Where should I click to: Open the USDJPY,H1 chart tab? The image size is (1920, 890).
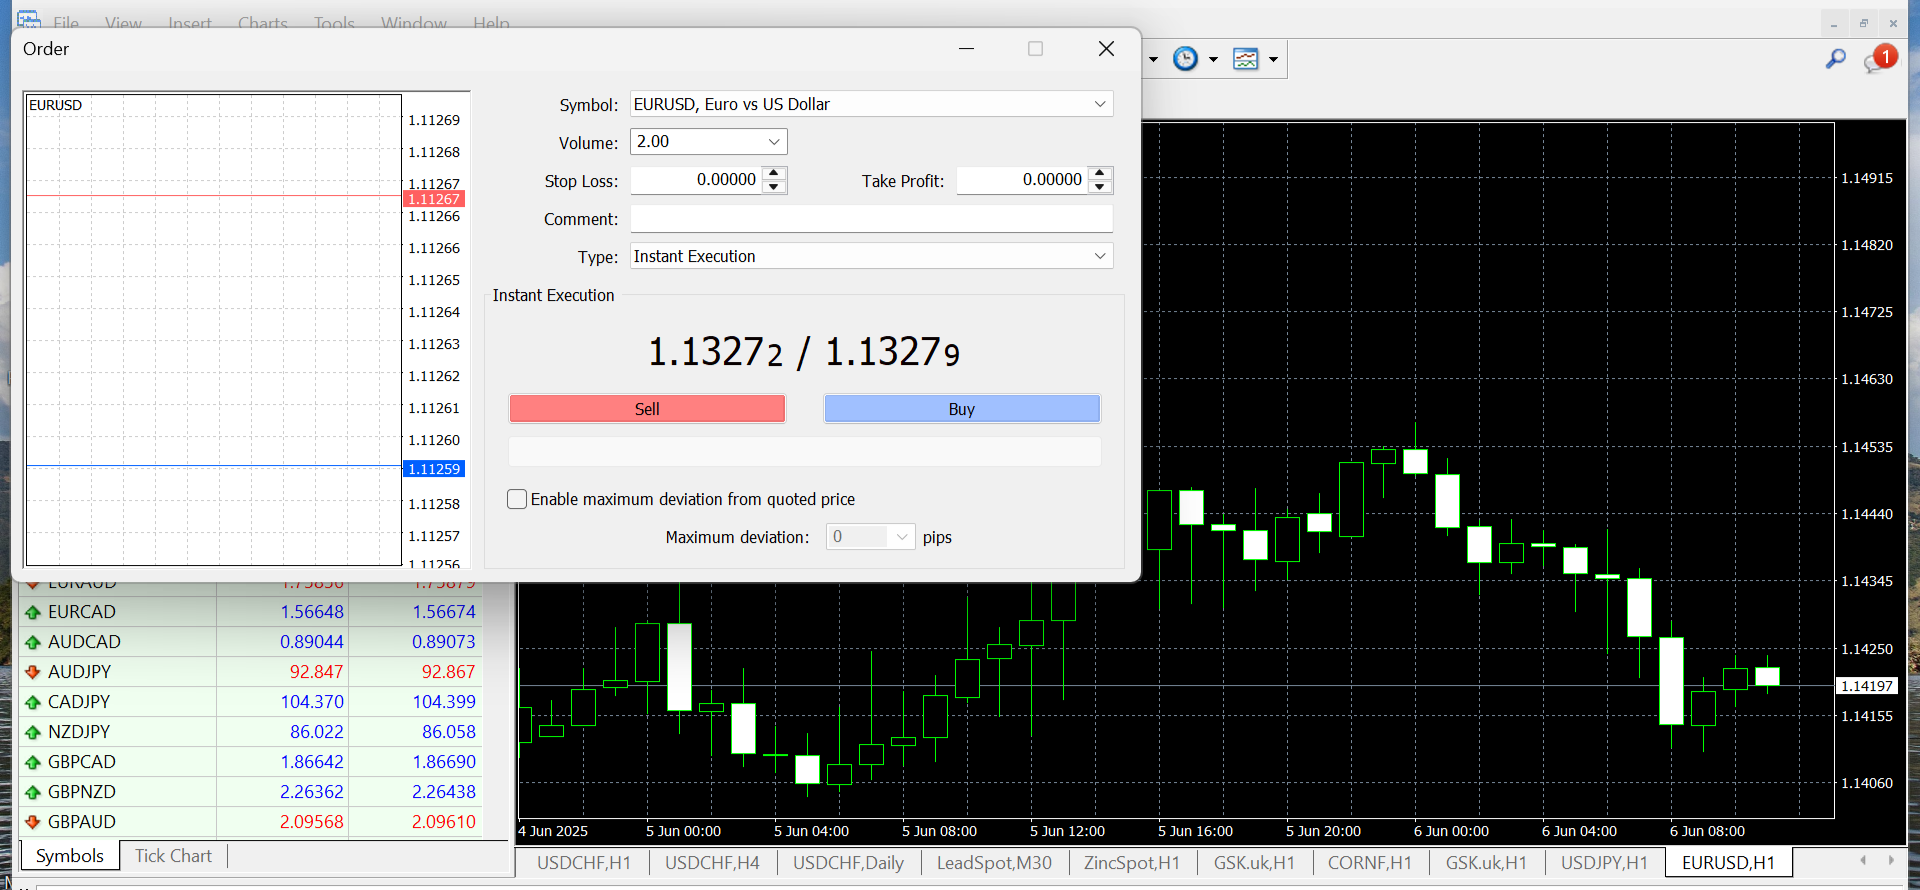(x=1604, y=862)
